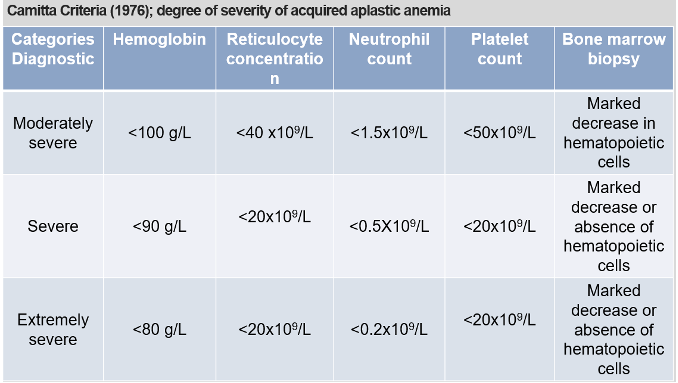Image resolution: width=678 pixels, height=383 pixels.
Task: Select the <0.5X10⁹/L neutrophil cell
Action: click(x=389, y=226)
